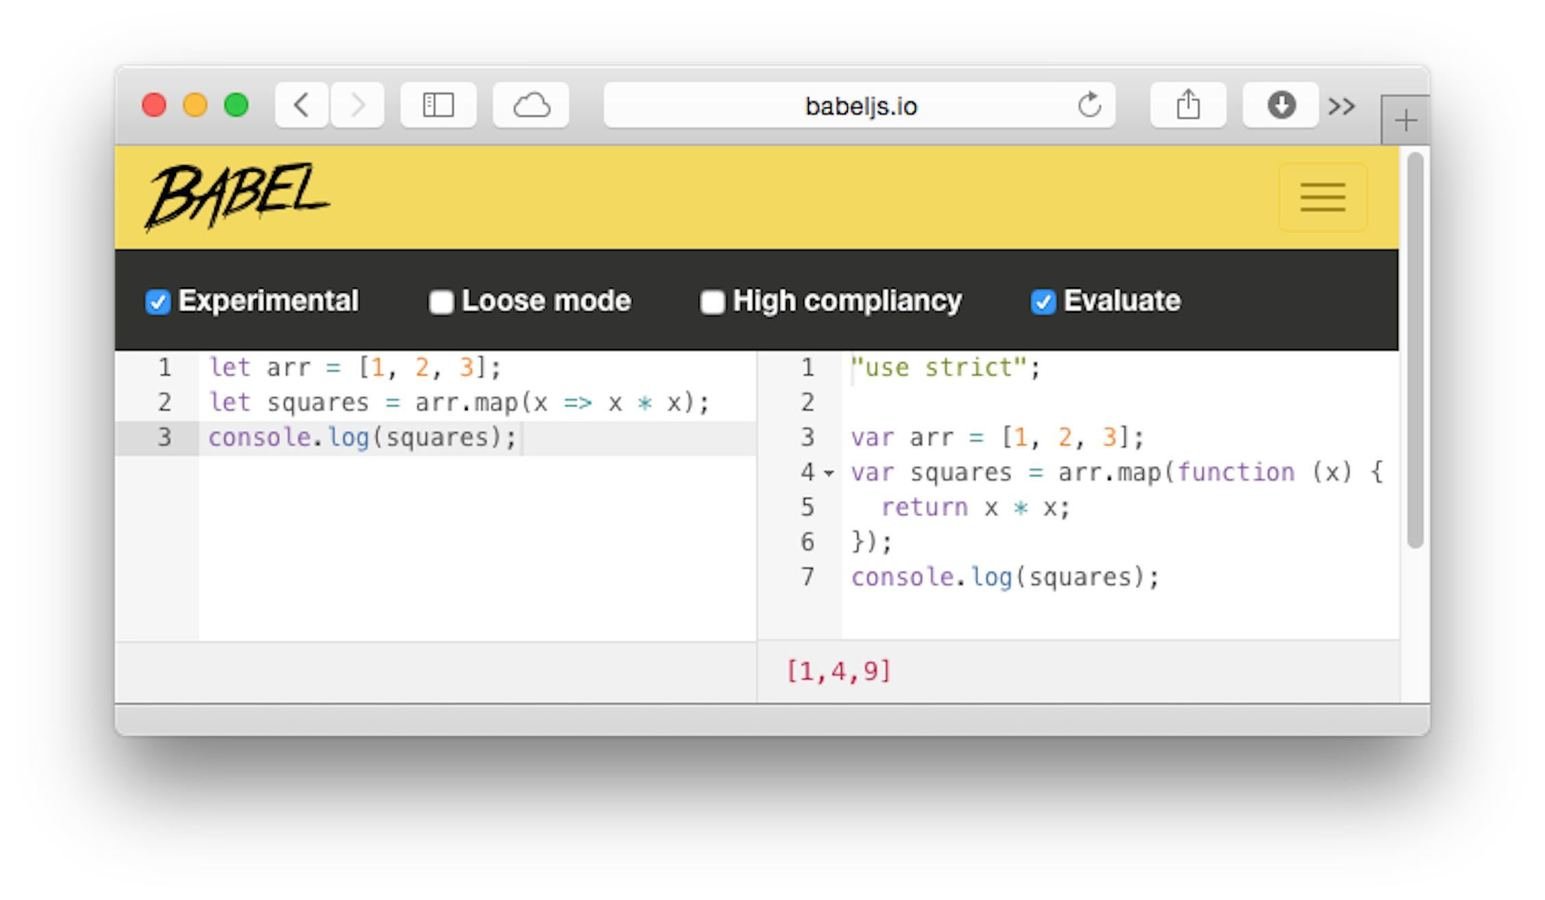Click line number 3 in input gutter
The height and width of the screenshot is (900, 1545).
tap(164, 438)
